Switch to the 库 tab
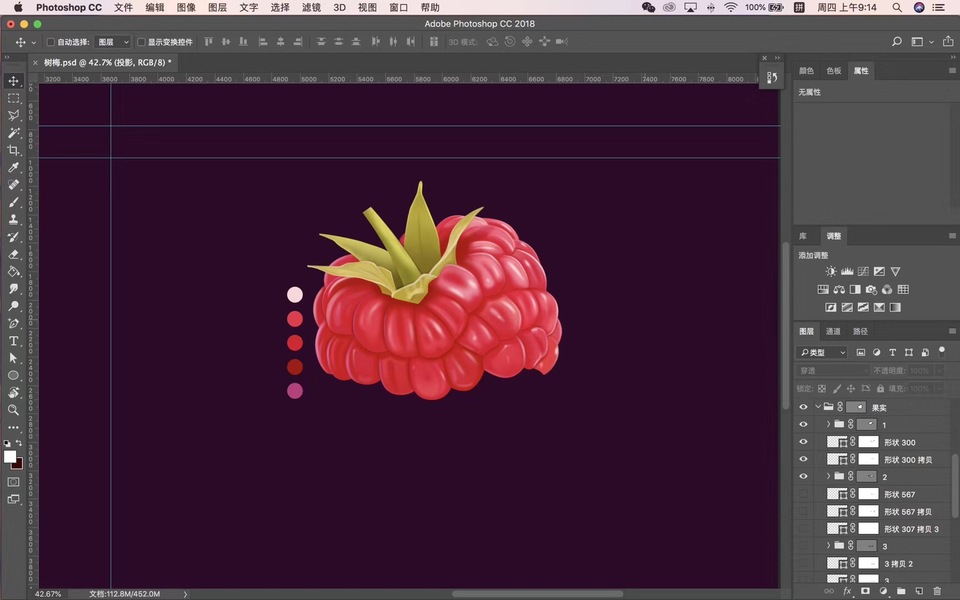Image resolution: width=960 pixels, height=600 pixels. [803, 236]
